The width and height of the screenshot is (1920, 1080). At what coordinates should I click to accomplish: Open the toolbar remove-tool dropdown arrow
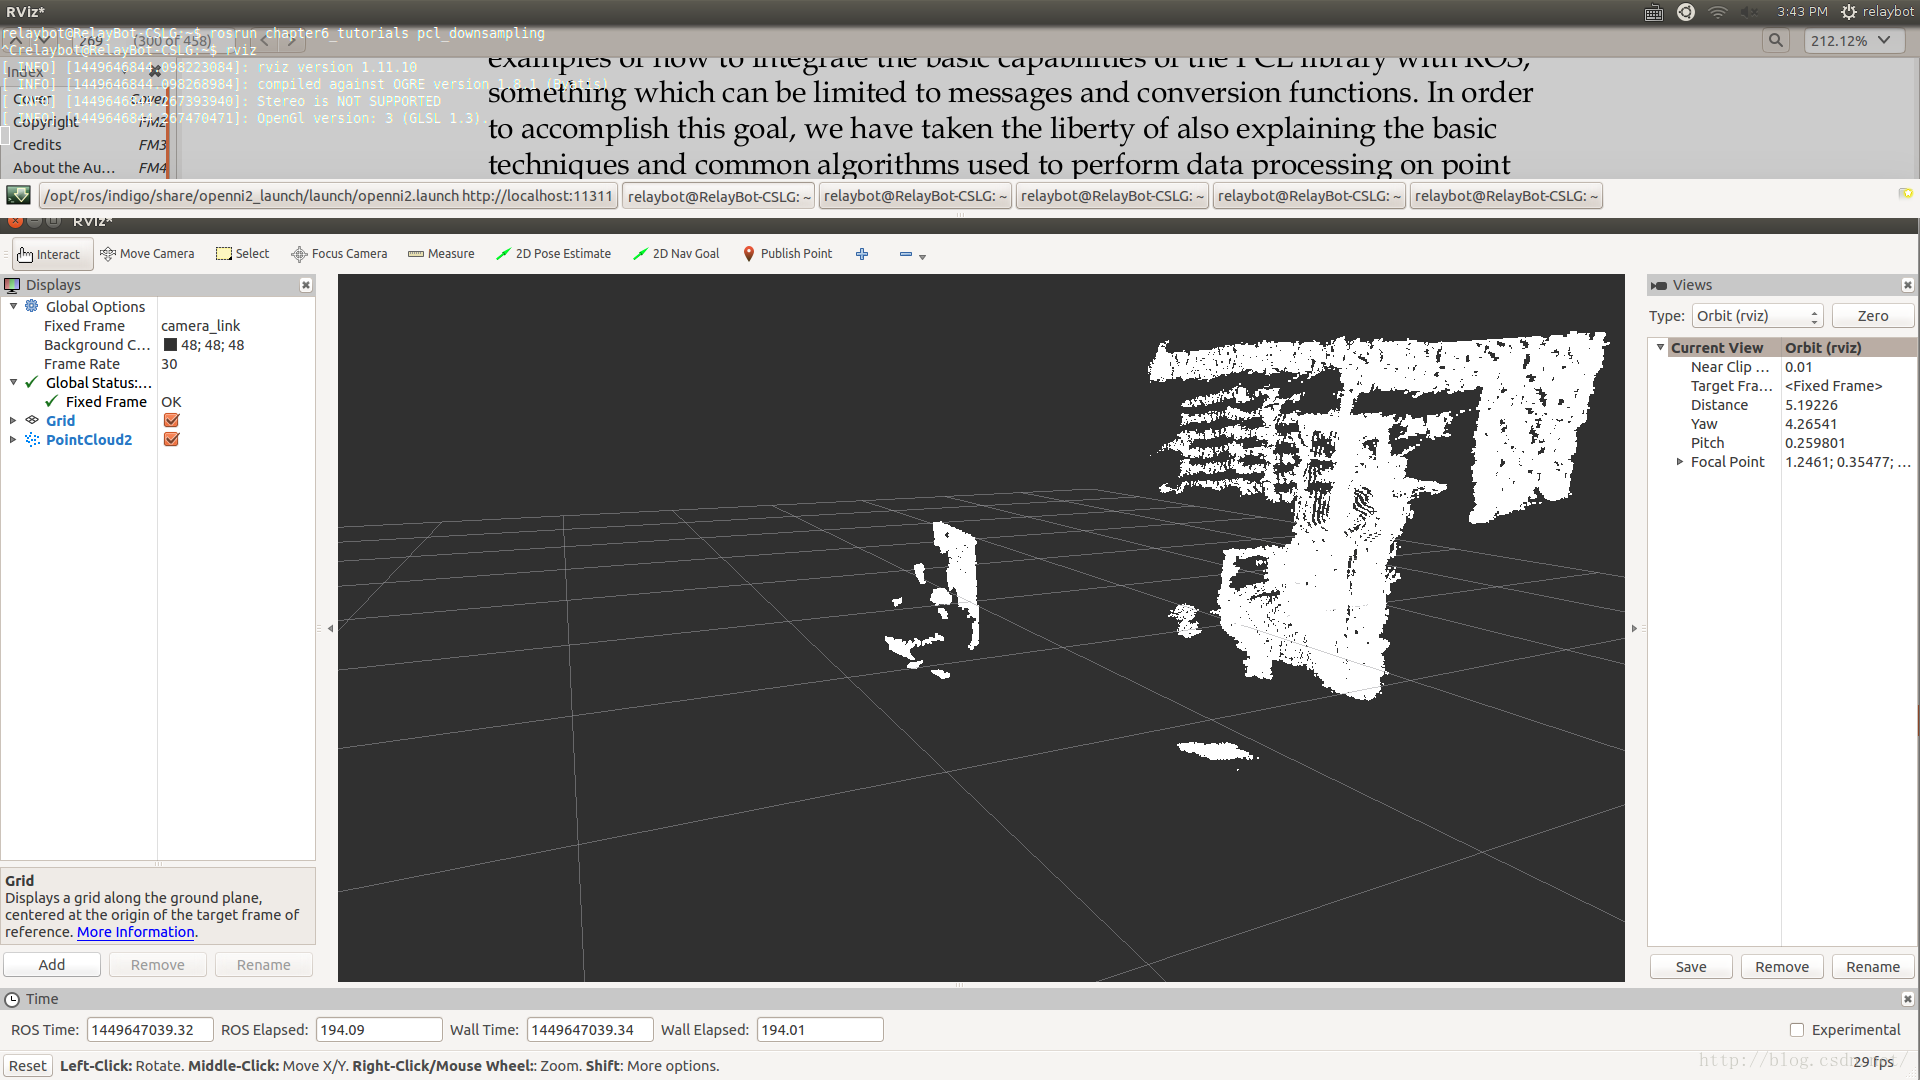[x=922, y=257]
